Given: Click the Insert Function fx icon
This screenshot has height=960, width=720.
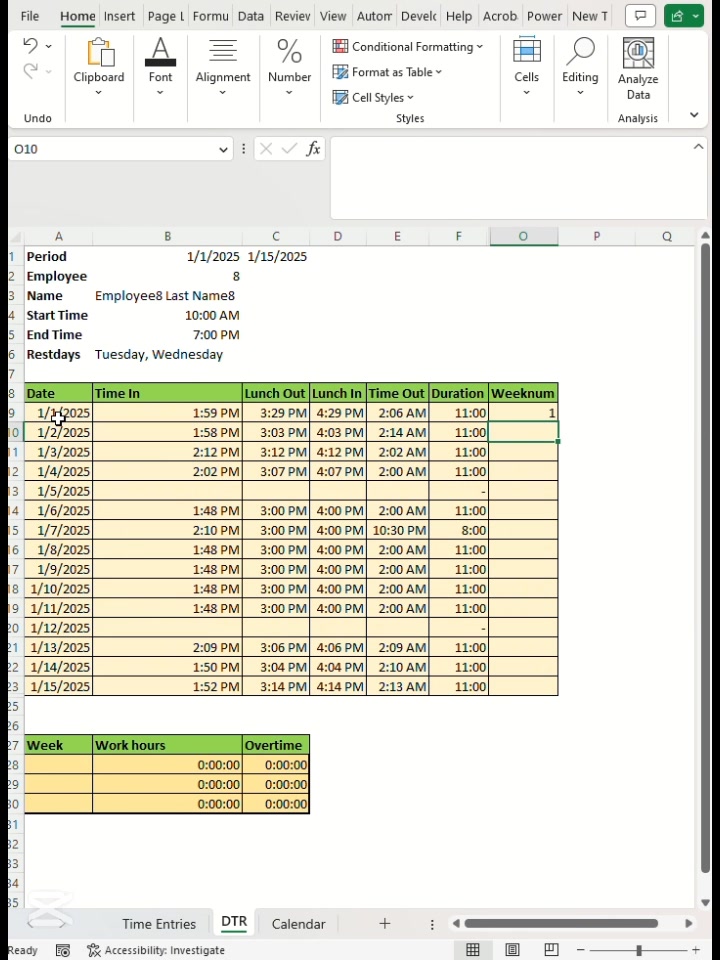Looking at the screenshot, I should pos(313,149).
